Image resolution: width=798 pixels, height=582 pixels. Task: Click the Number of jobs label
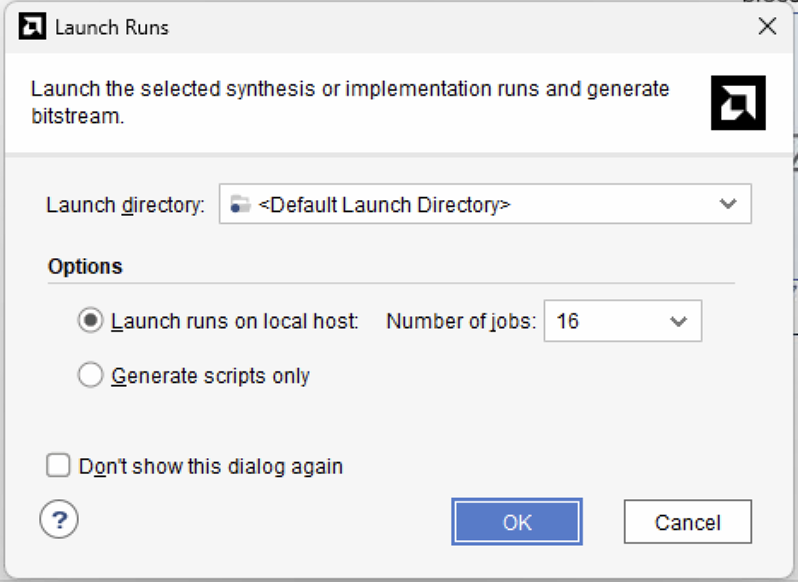pyautogui.click(x=461, y=322)
